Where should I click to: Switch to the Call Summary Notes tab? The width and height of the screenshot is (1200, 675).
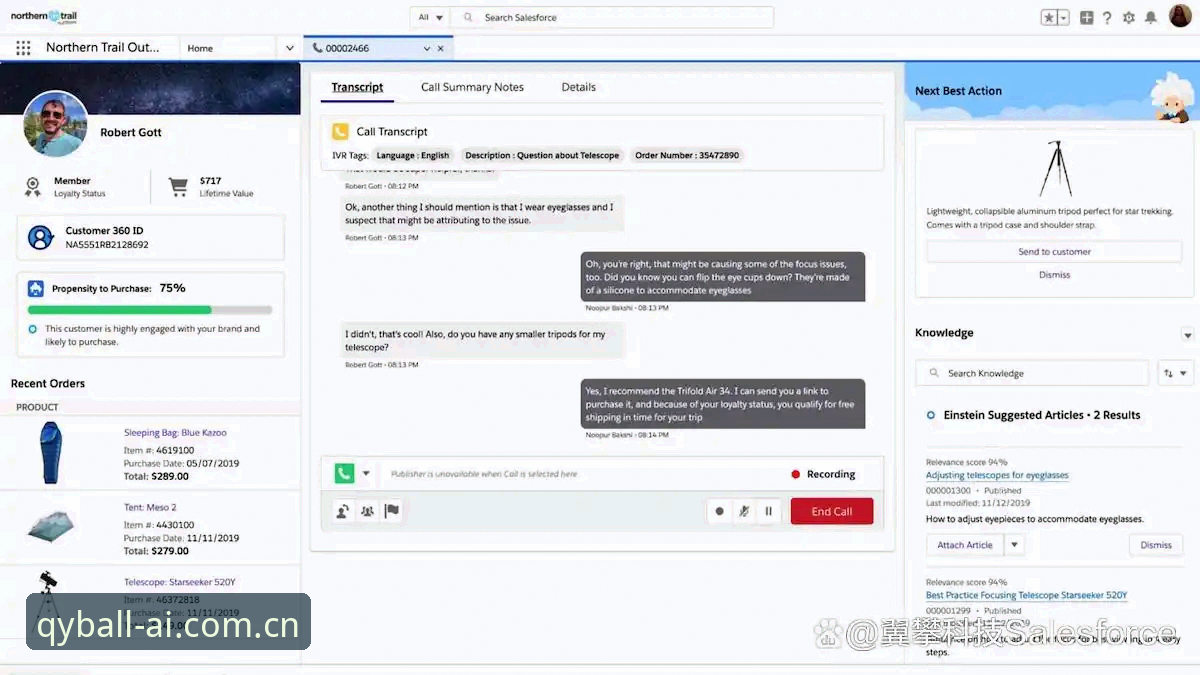pos(472,87)
